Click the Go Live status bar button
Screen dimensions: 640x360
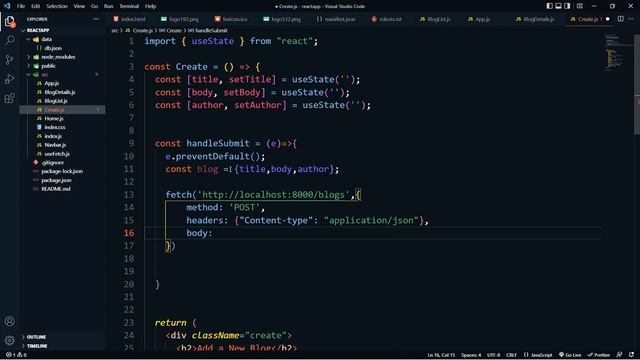pos(570,355)
